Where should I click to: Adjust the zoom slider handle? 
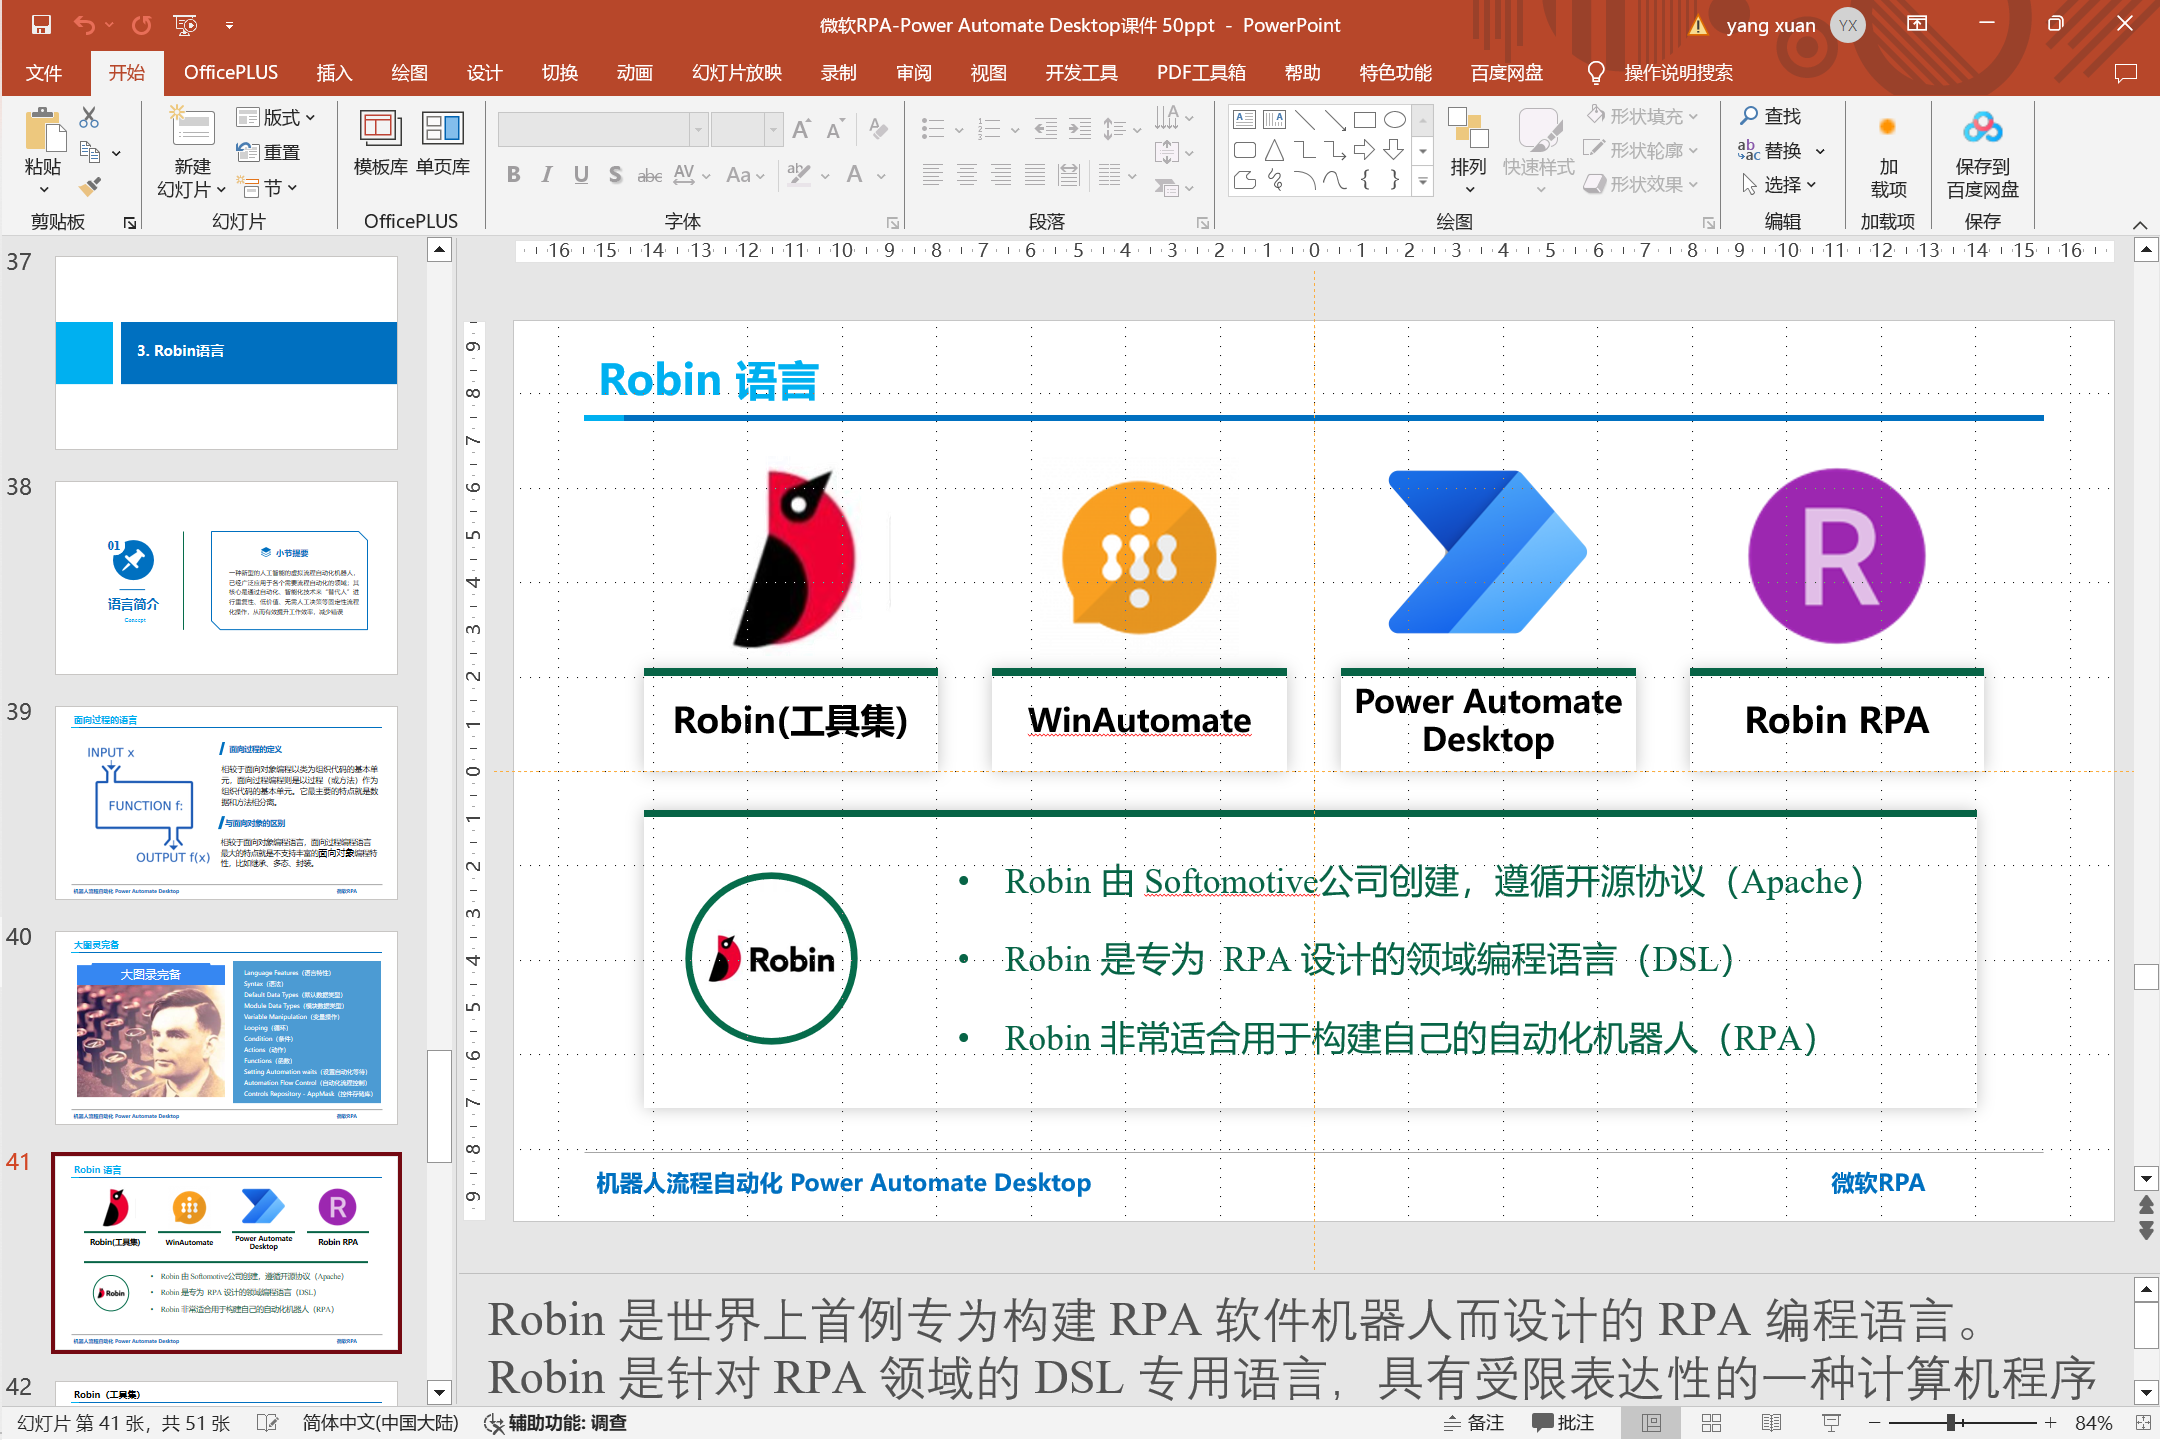pyautogui.click(x=1951, y=1422)
